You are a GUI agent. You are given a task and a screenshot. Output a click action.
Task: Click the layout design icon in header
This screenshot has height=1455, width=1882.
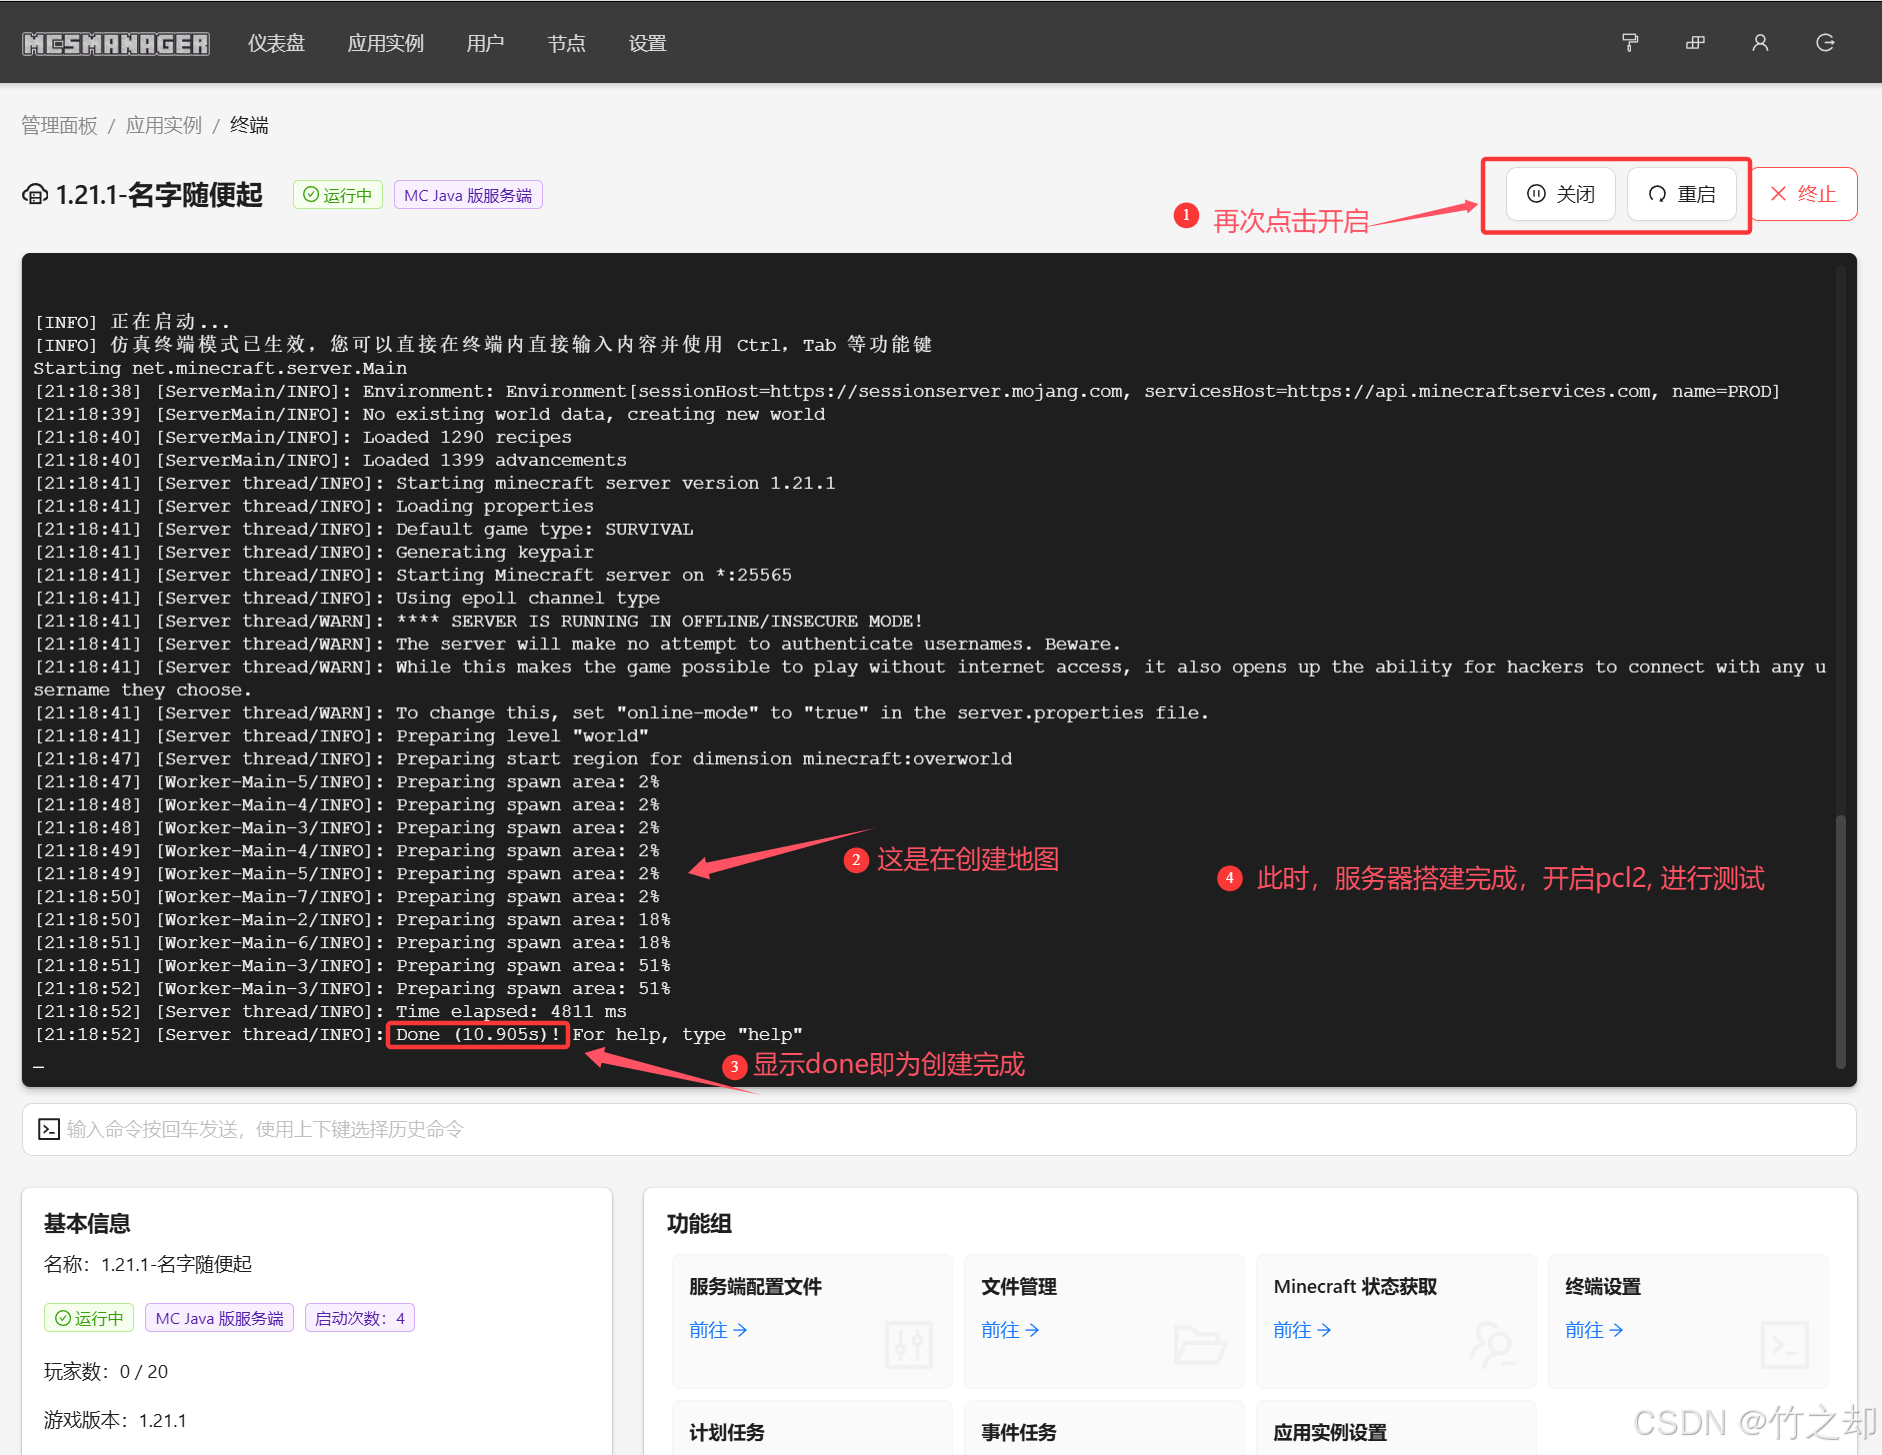1695,43
